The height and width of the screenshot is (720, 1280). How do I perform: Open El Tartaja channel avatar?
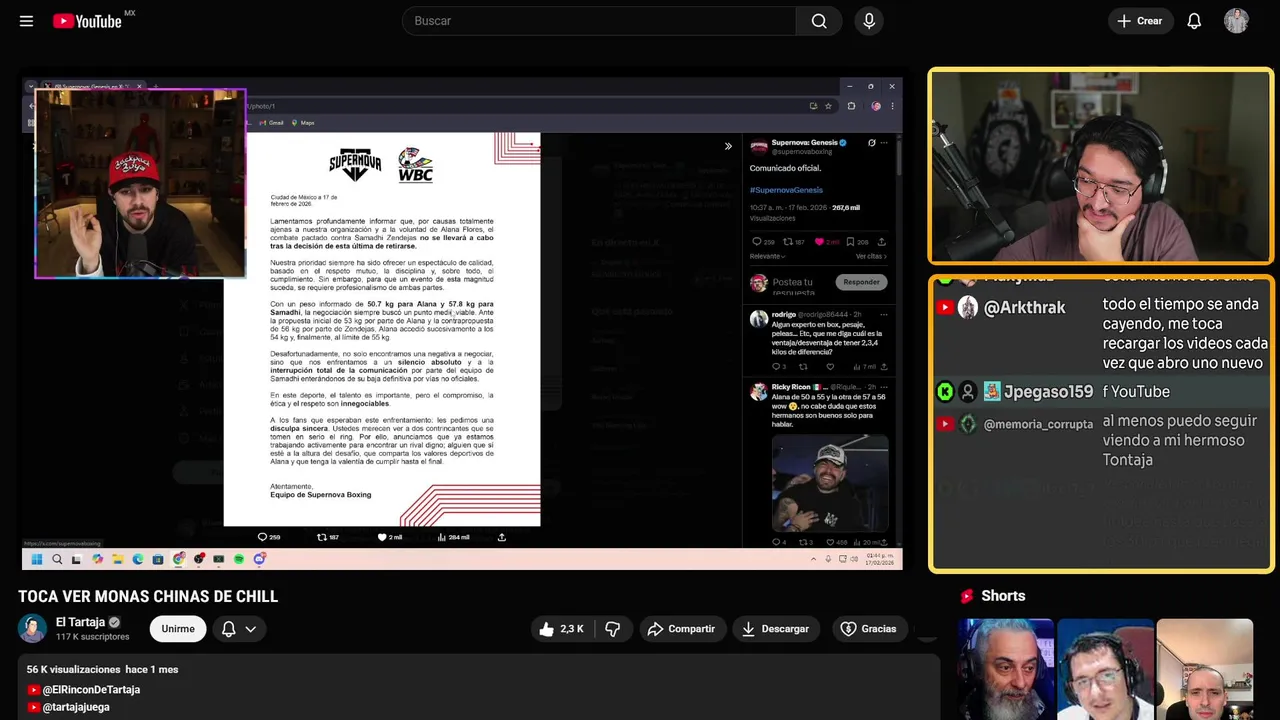pos(32,628)
